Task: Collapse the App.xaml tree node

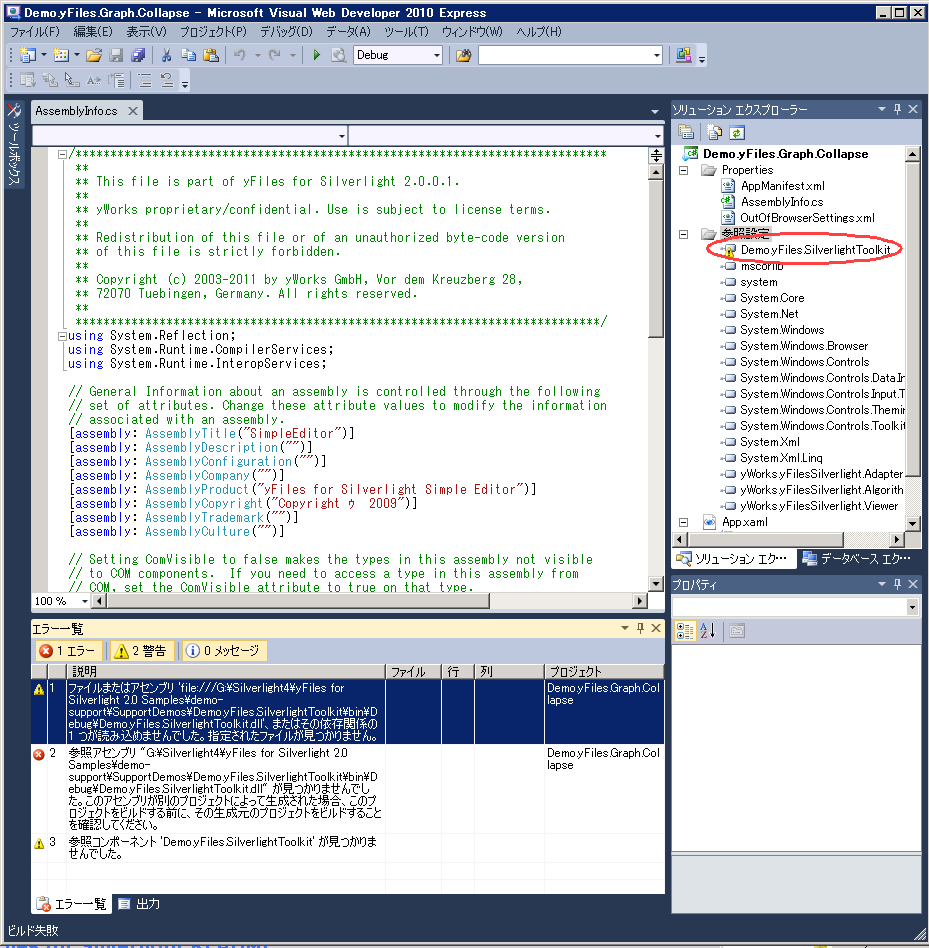Action: tap(684, 522)
